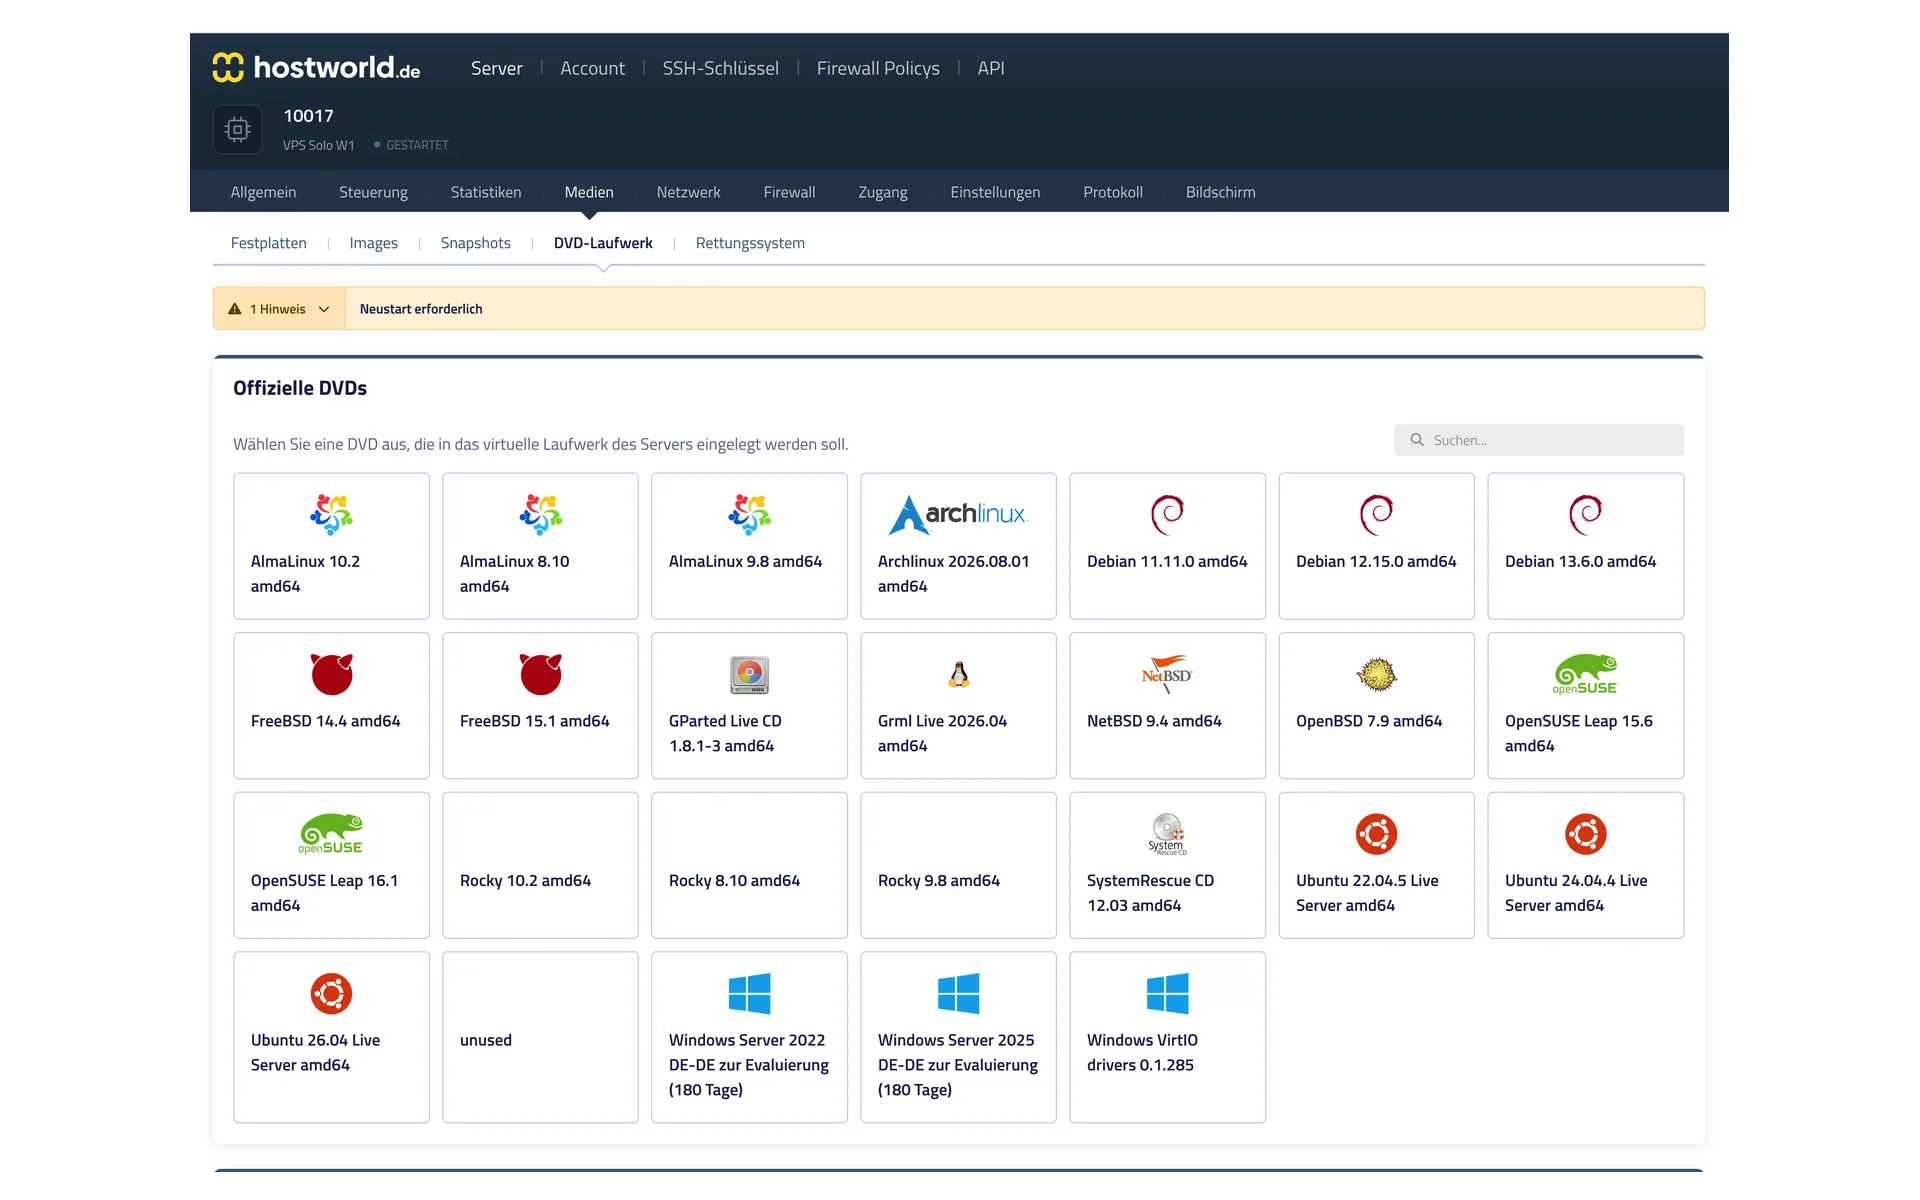Click the warning triangle icon in Hinweis
1920x1200 pixels.
coord(235,309)
